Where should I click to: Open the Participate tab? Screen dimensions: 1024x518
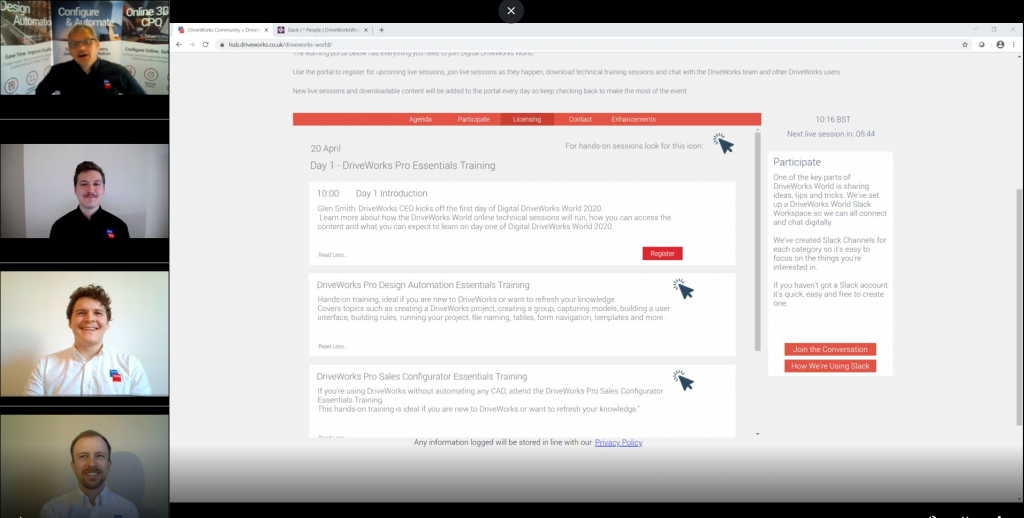473,120
